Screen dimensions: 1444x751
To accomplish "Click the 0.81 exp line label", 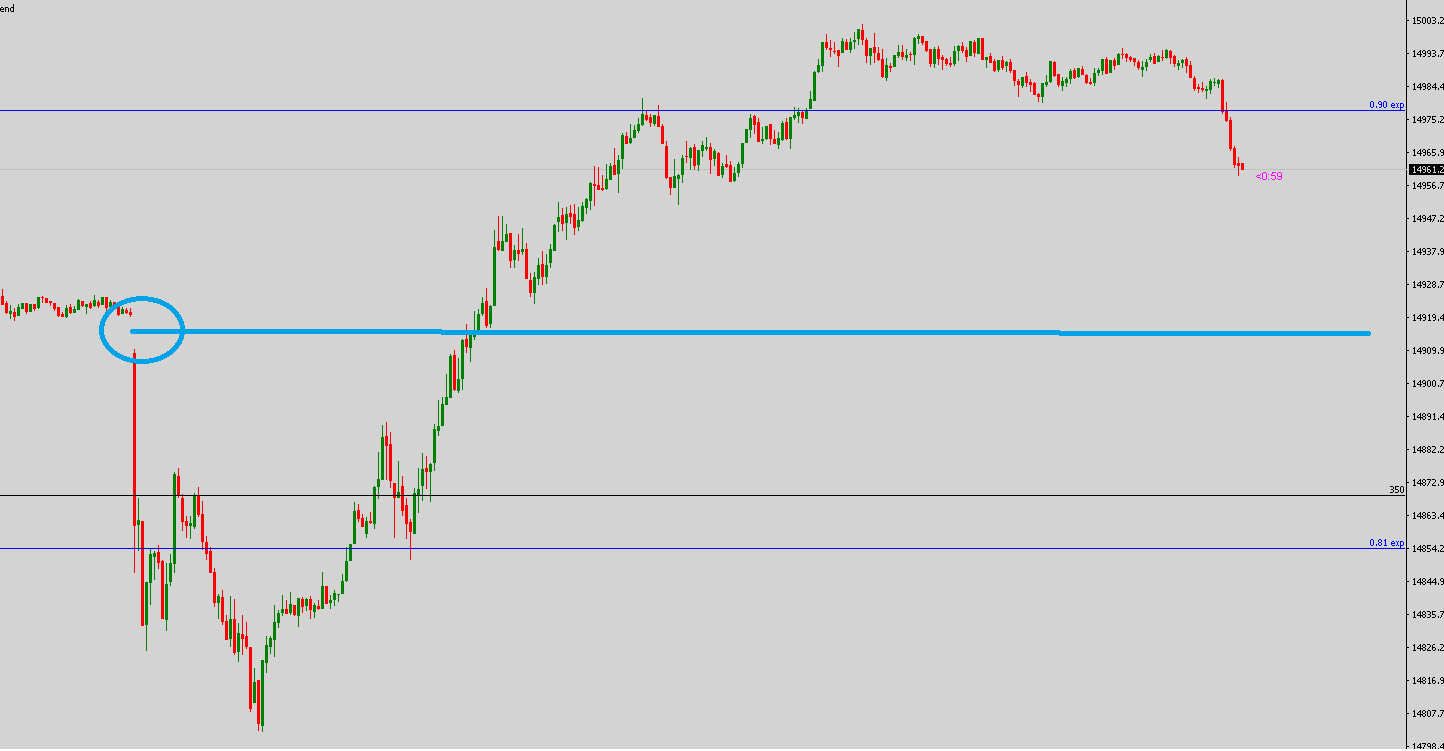I will (x=1386, y=543).
